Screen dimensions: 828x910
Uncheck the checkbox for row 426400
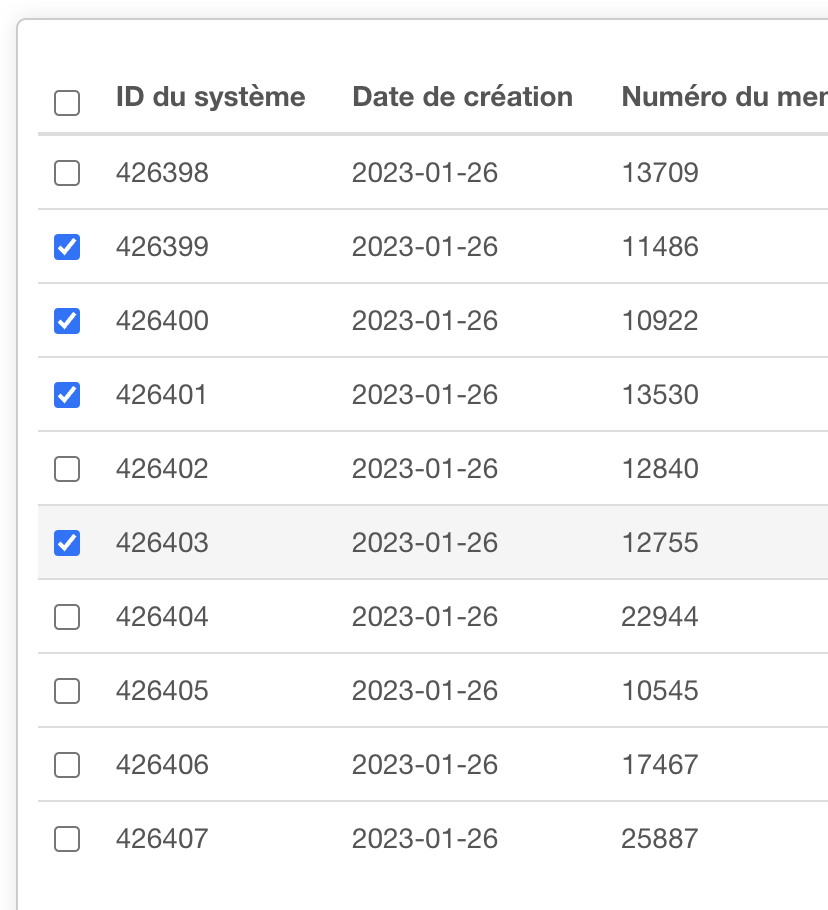coord(66,321)
